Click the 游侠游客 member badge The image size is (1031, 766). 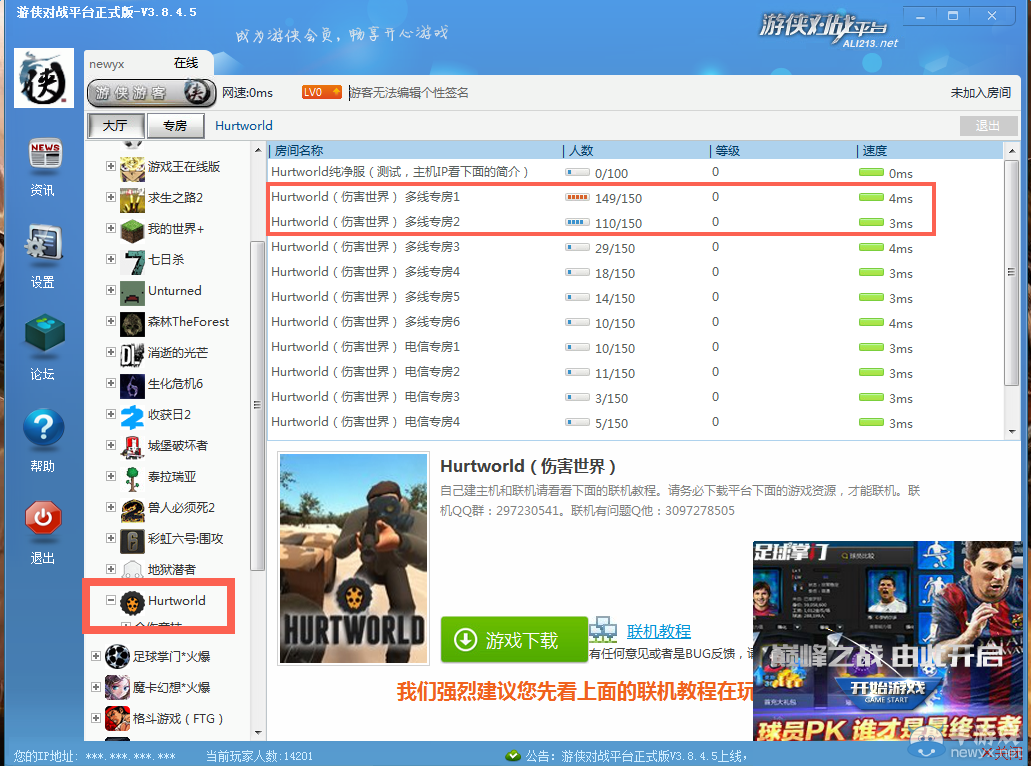point(151,93)
